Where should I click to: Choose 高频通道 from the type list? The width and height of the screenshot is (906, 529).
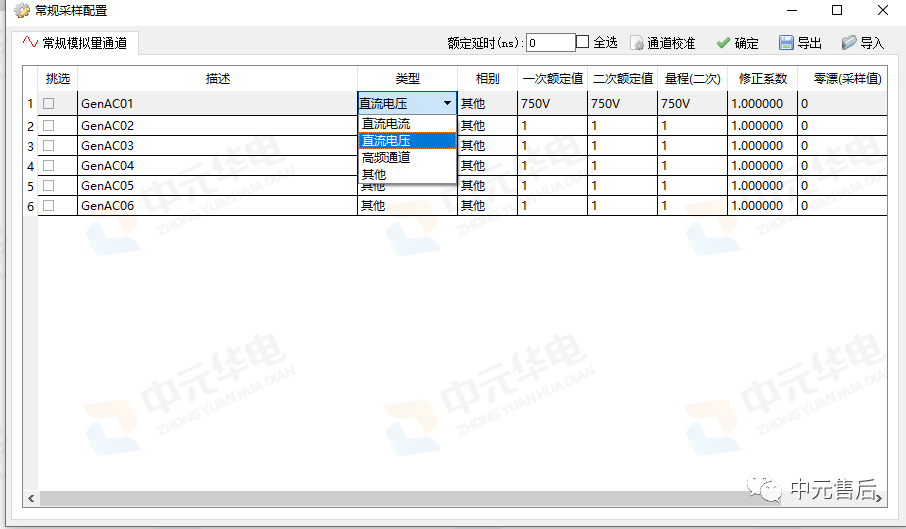tap(407, 157)
